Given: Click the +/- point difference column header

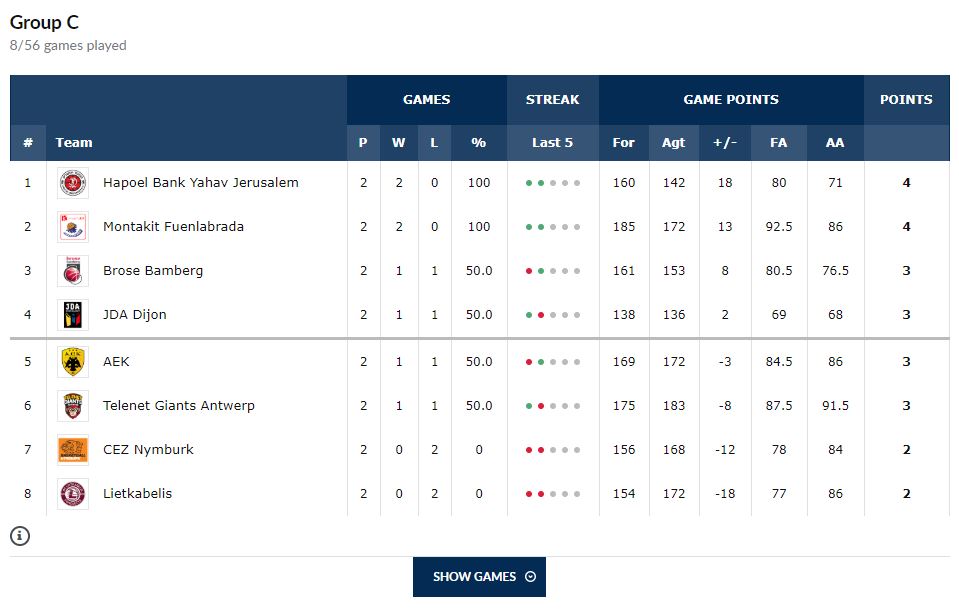Looking at the screenshot, I should coord(725,143).
